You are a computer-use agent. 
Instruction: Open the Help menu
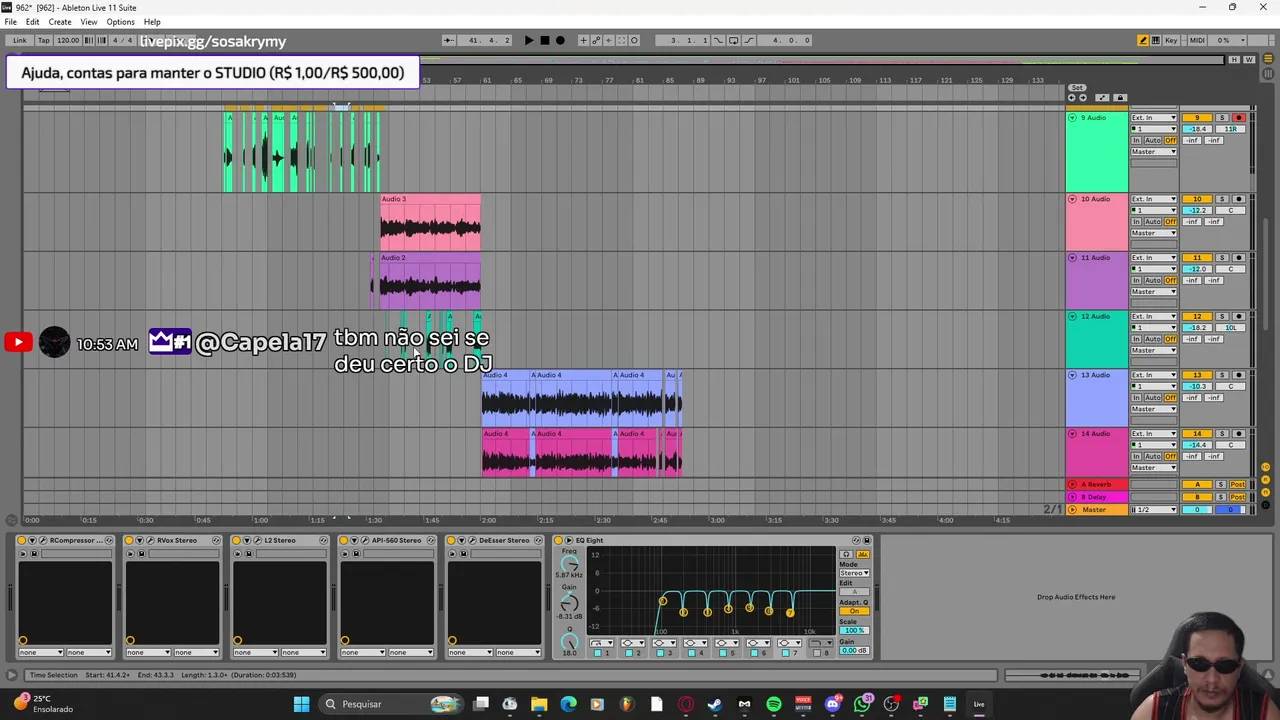pyautogui.click(x=152, y=22)
